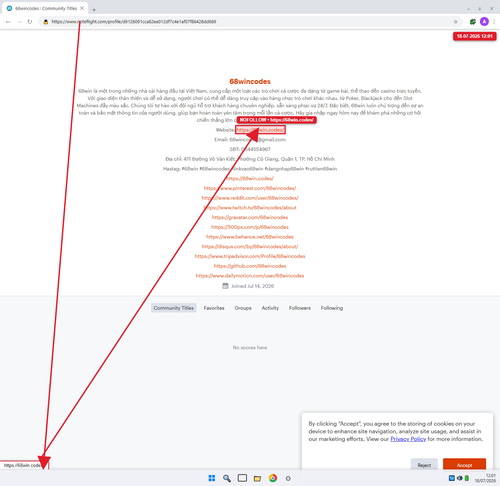
Task: Click the 68wincodes profile name heading
Action: click(x=250, y=81)
